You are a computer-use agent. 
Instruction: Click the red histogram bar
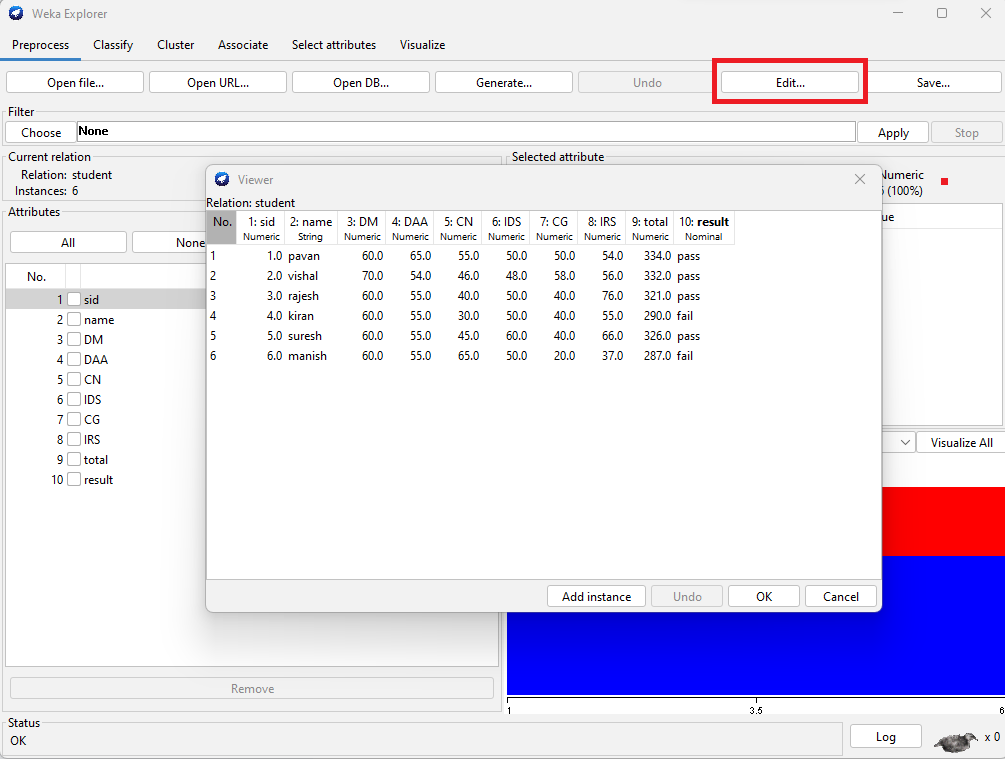coord(943,521)
